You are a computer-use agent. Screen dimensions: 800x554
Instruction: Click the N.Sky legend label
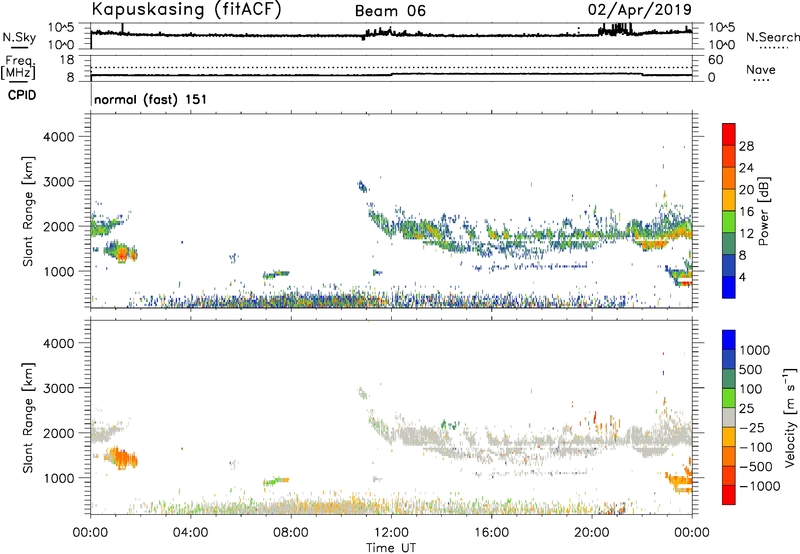point(19,37)
